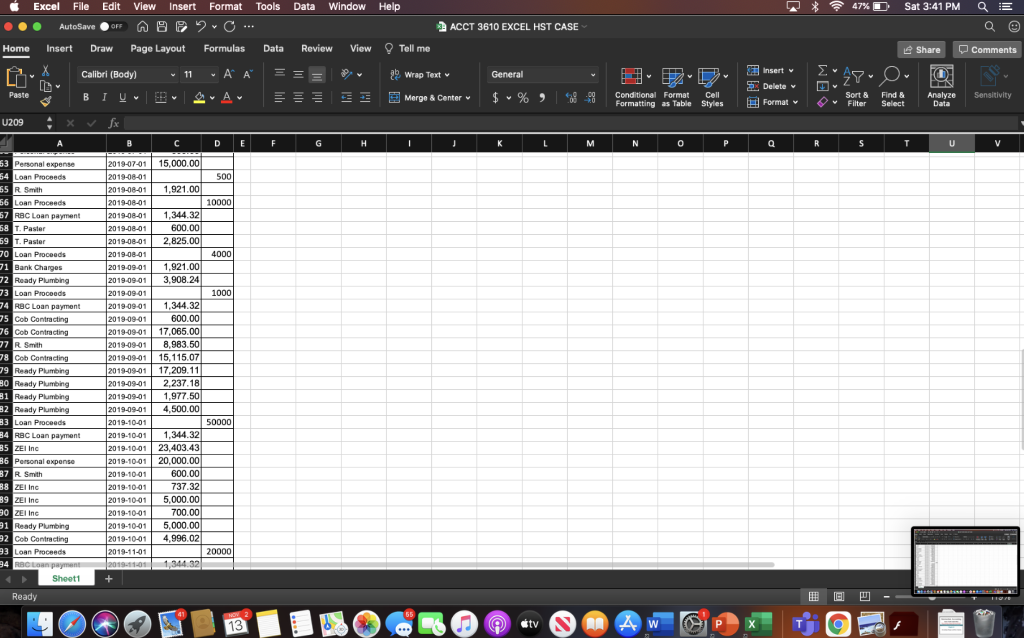The width and height of the screenshot is (1024, 638).
Task: Switch to the Formulas ribbon tab
Action: pos(224,47)
